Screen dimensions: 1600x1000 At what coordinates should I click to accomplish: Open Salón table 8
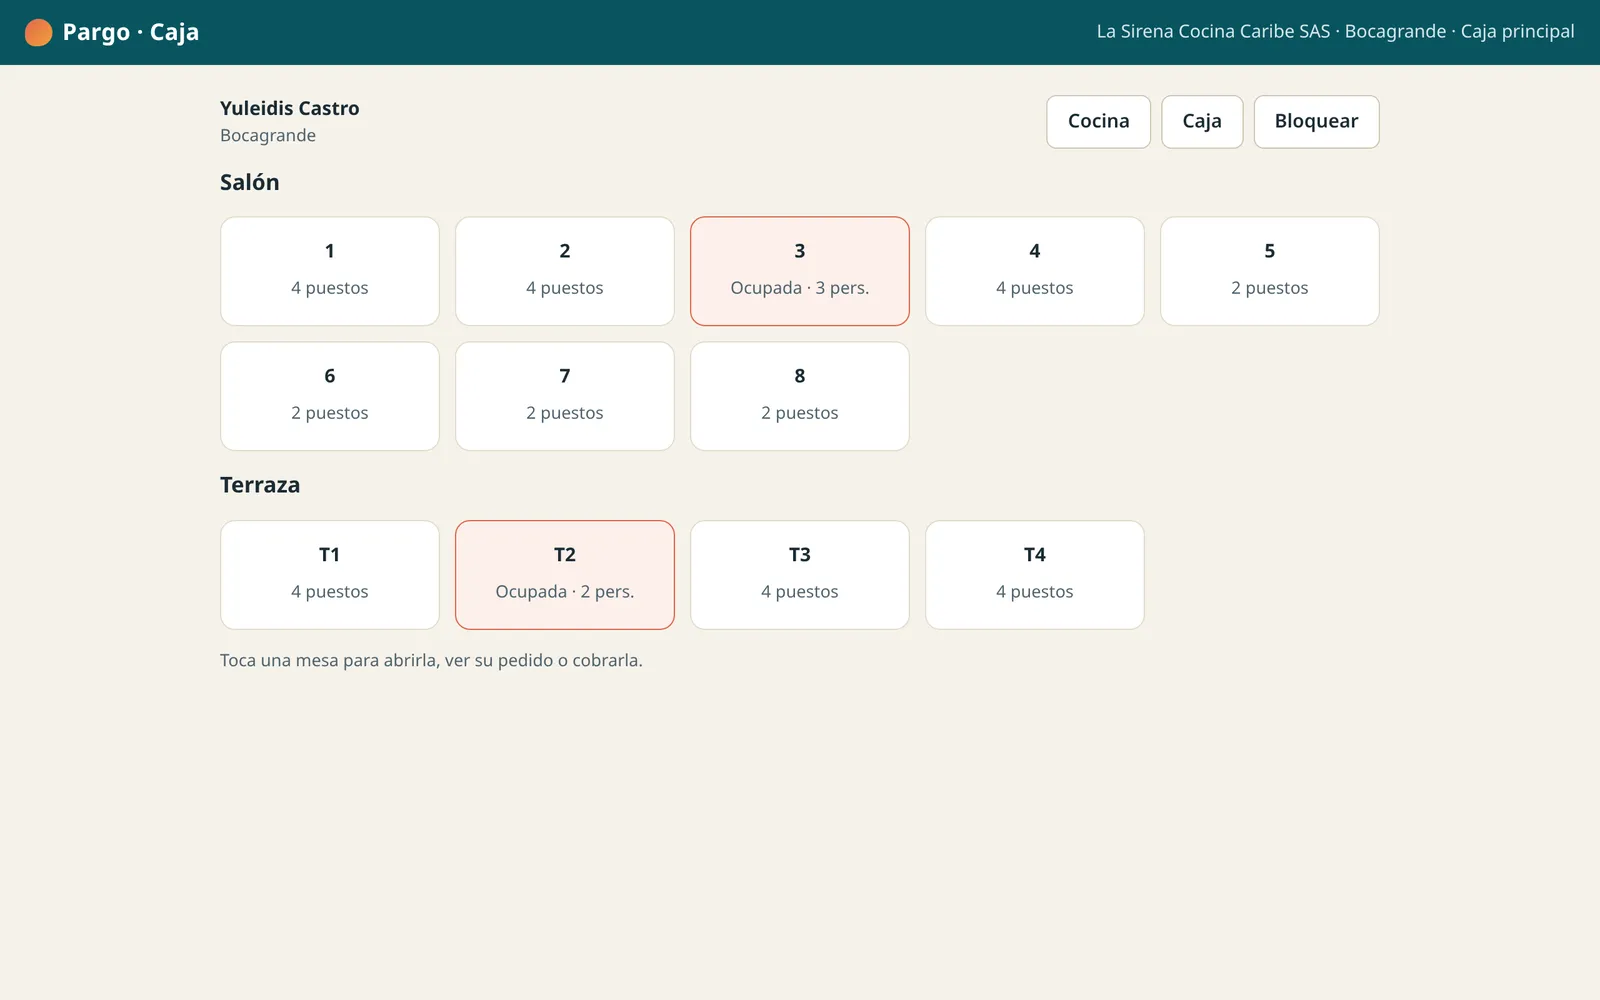coord(800,396)
